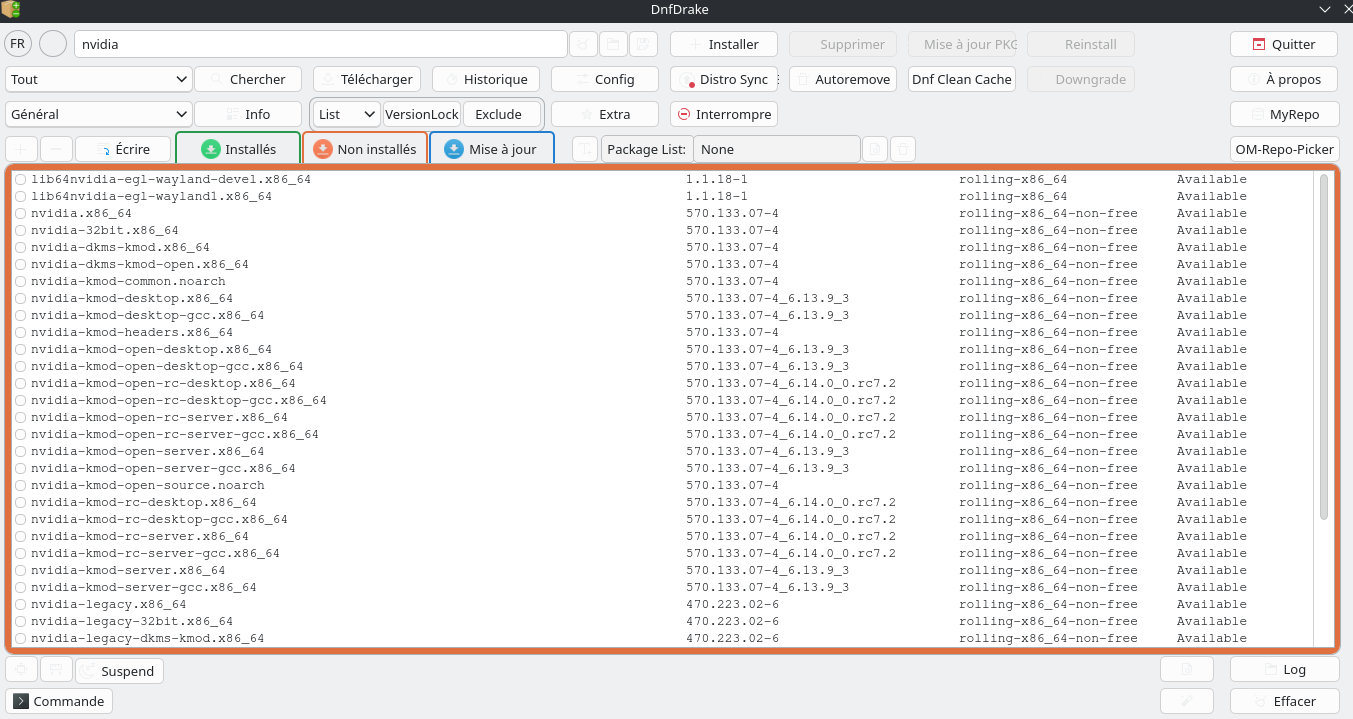Screen dimensions: 1353x719
Task: Click the document icon button left of Log
Action: pos(1187,670)
